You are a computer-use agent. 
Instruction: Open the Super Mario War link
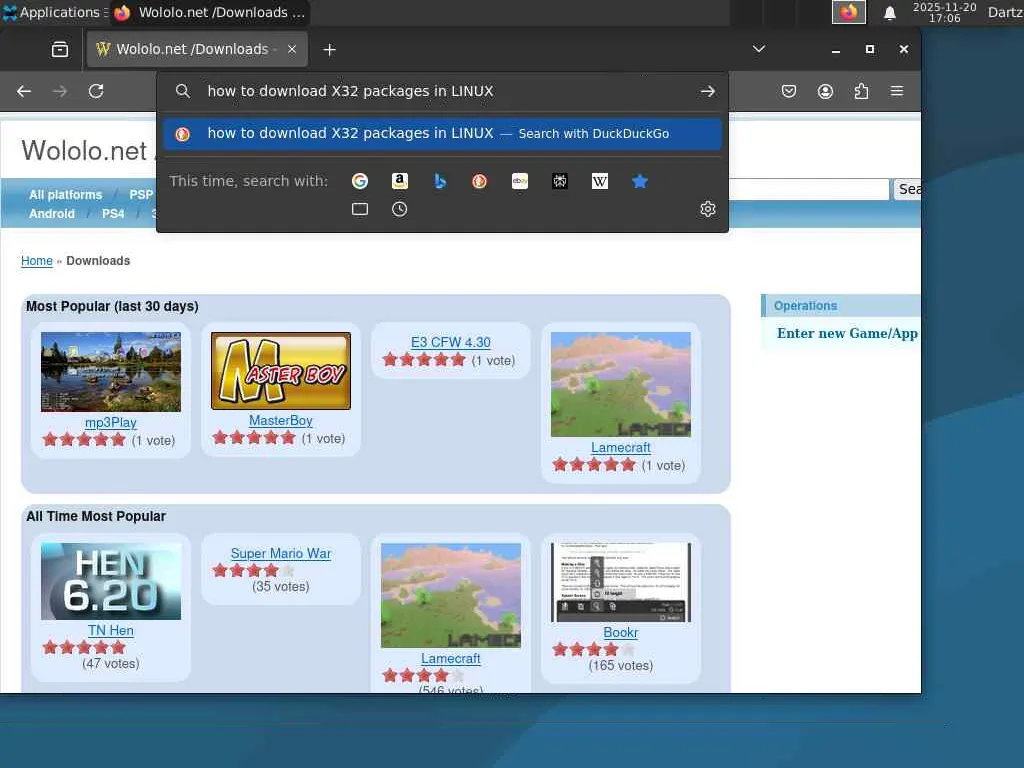(281, 553)
